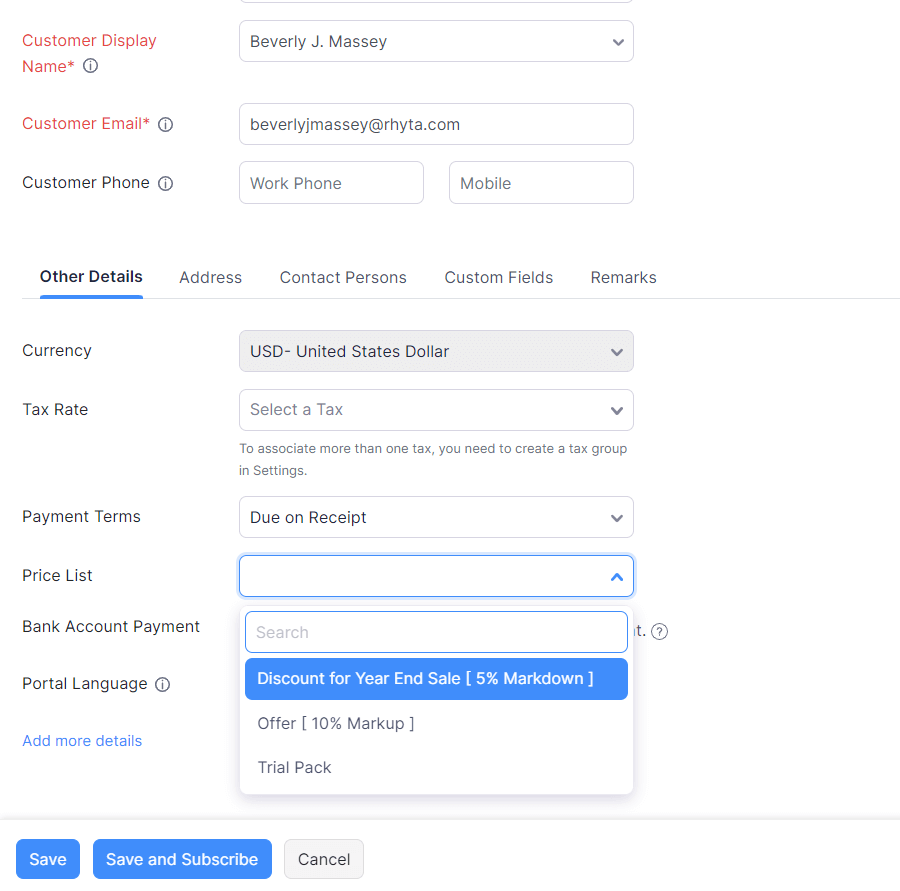
Task: Switch to the Address tab
Action: (210, 277)
